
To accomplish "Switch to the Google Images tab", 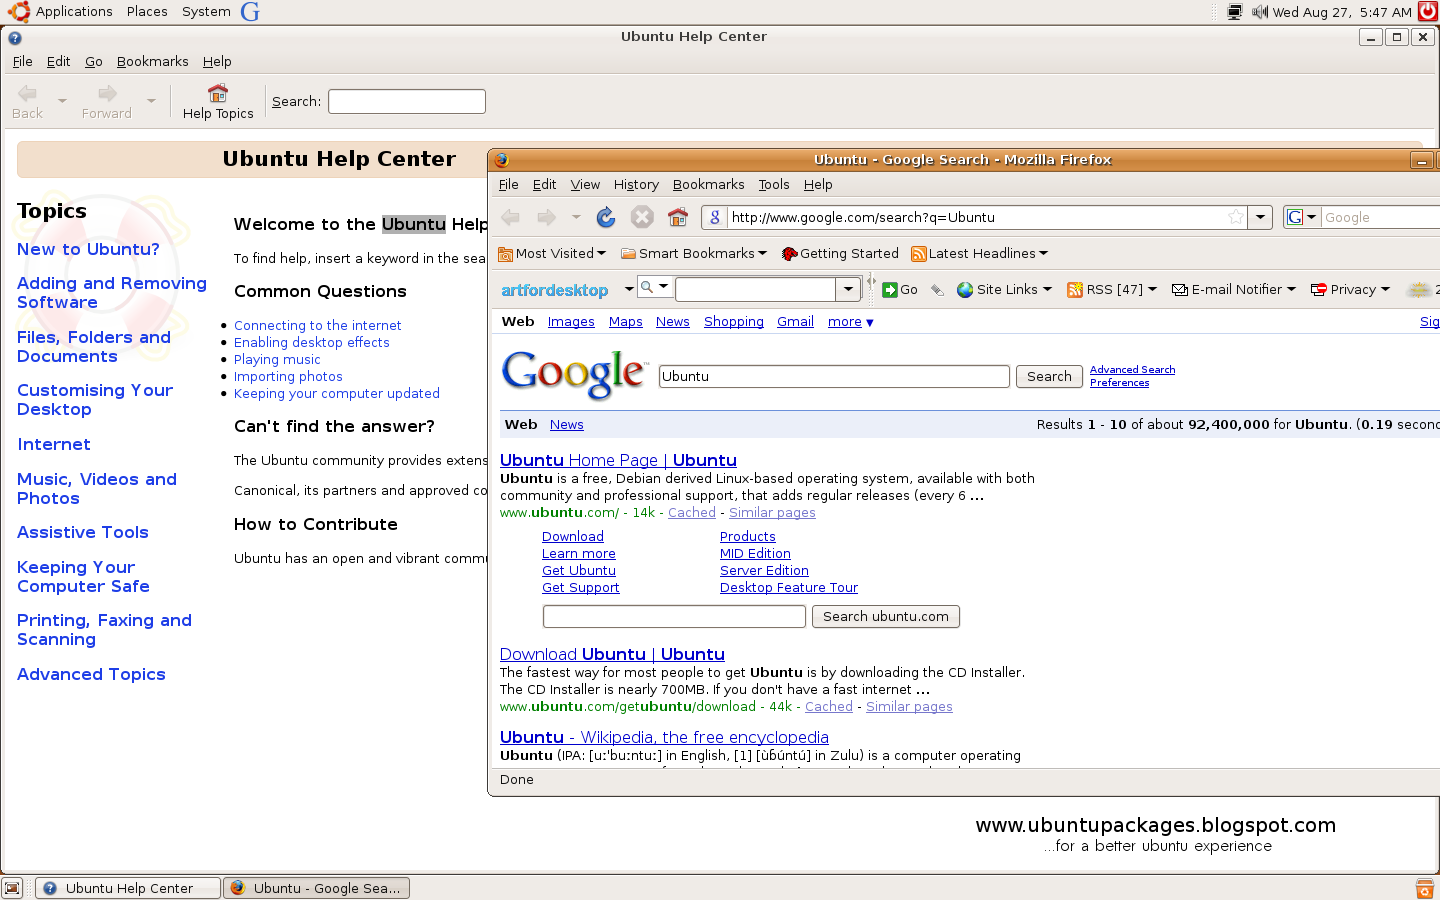I will (571, 322).
